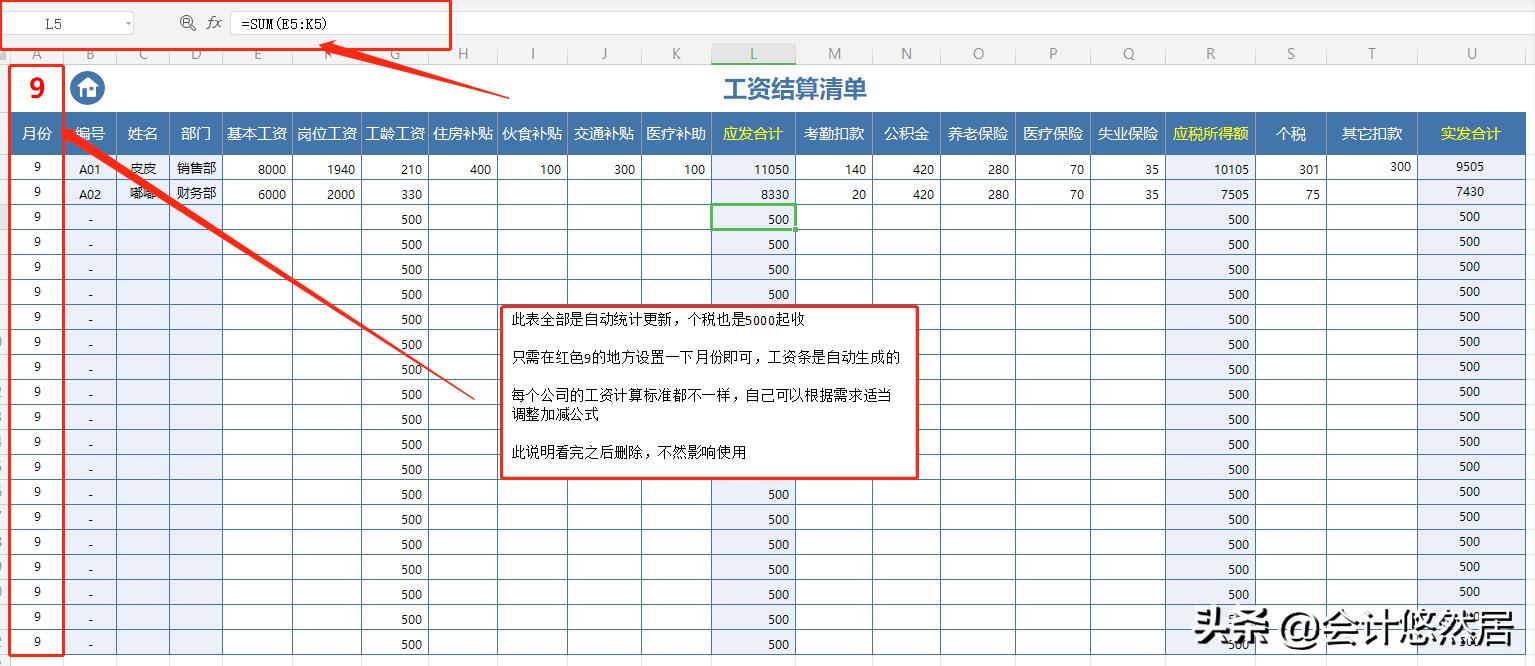Click the magnifier search icon beside the formula bar
Screen dimensions: 1535x666
coord(188,20)
